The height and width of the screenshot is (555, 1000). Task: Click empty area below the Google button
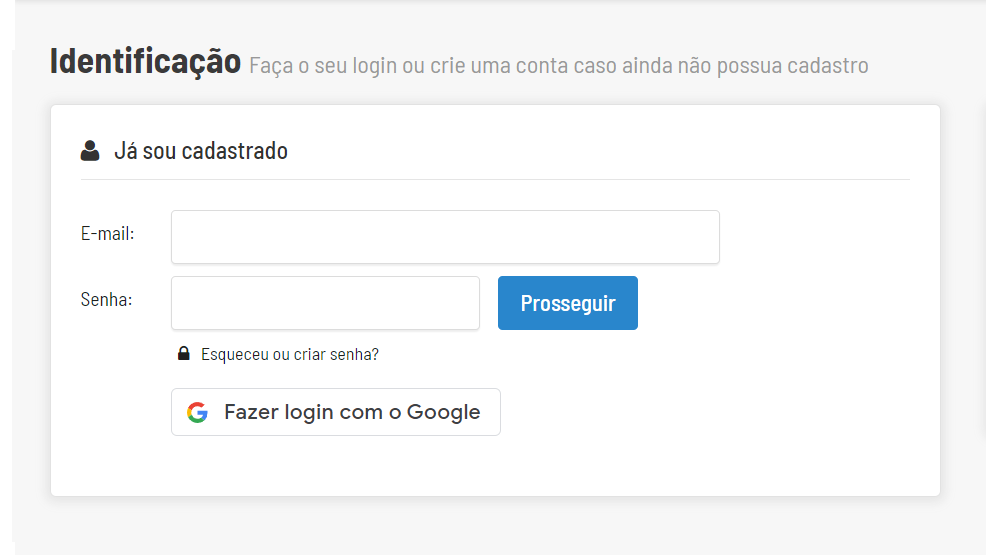[335, 465]
